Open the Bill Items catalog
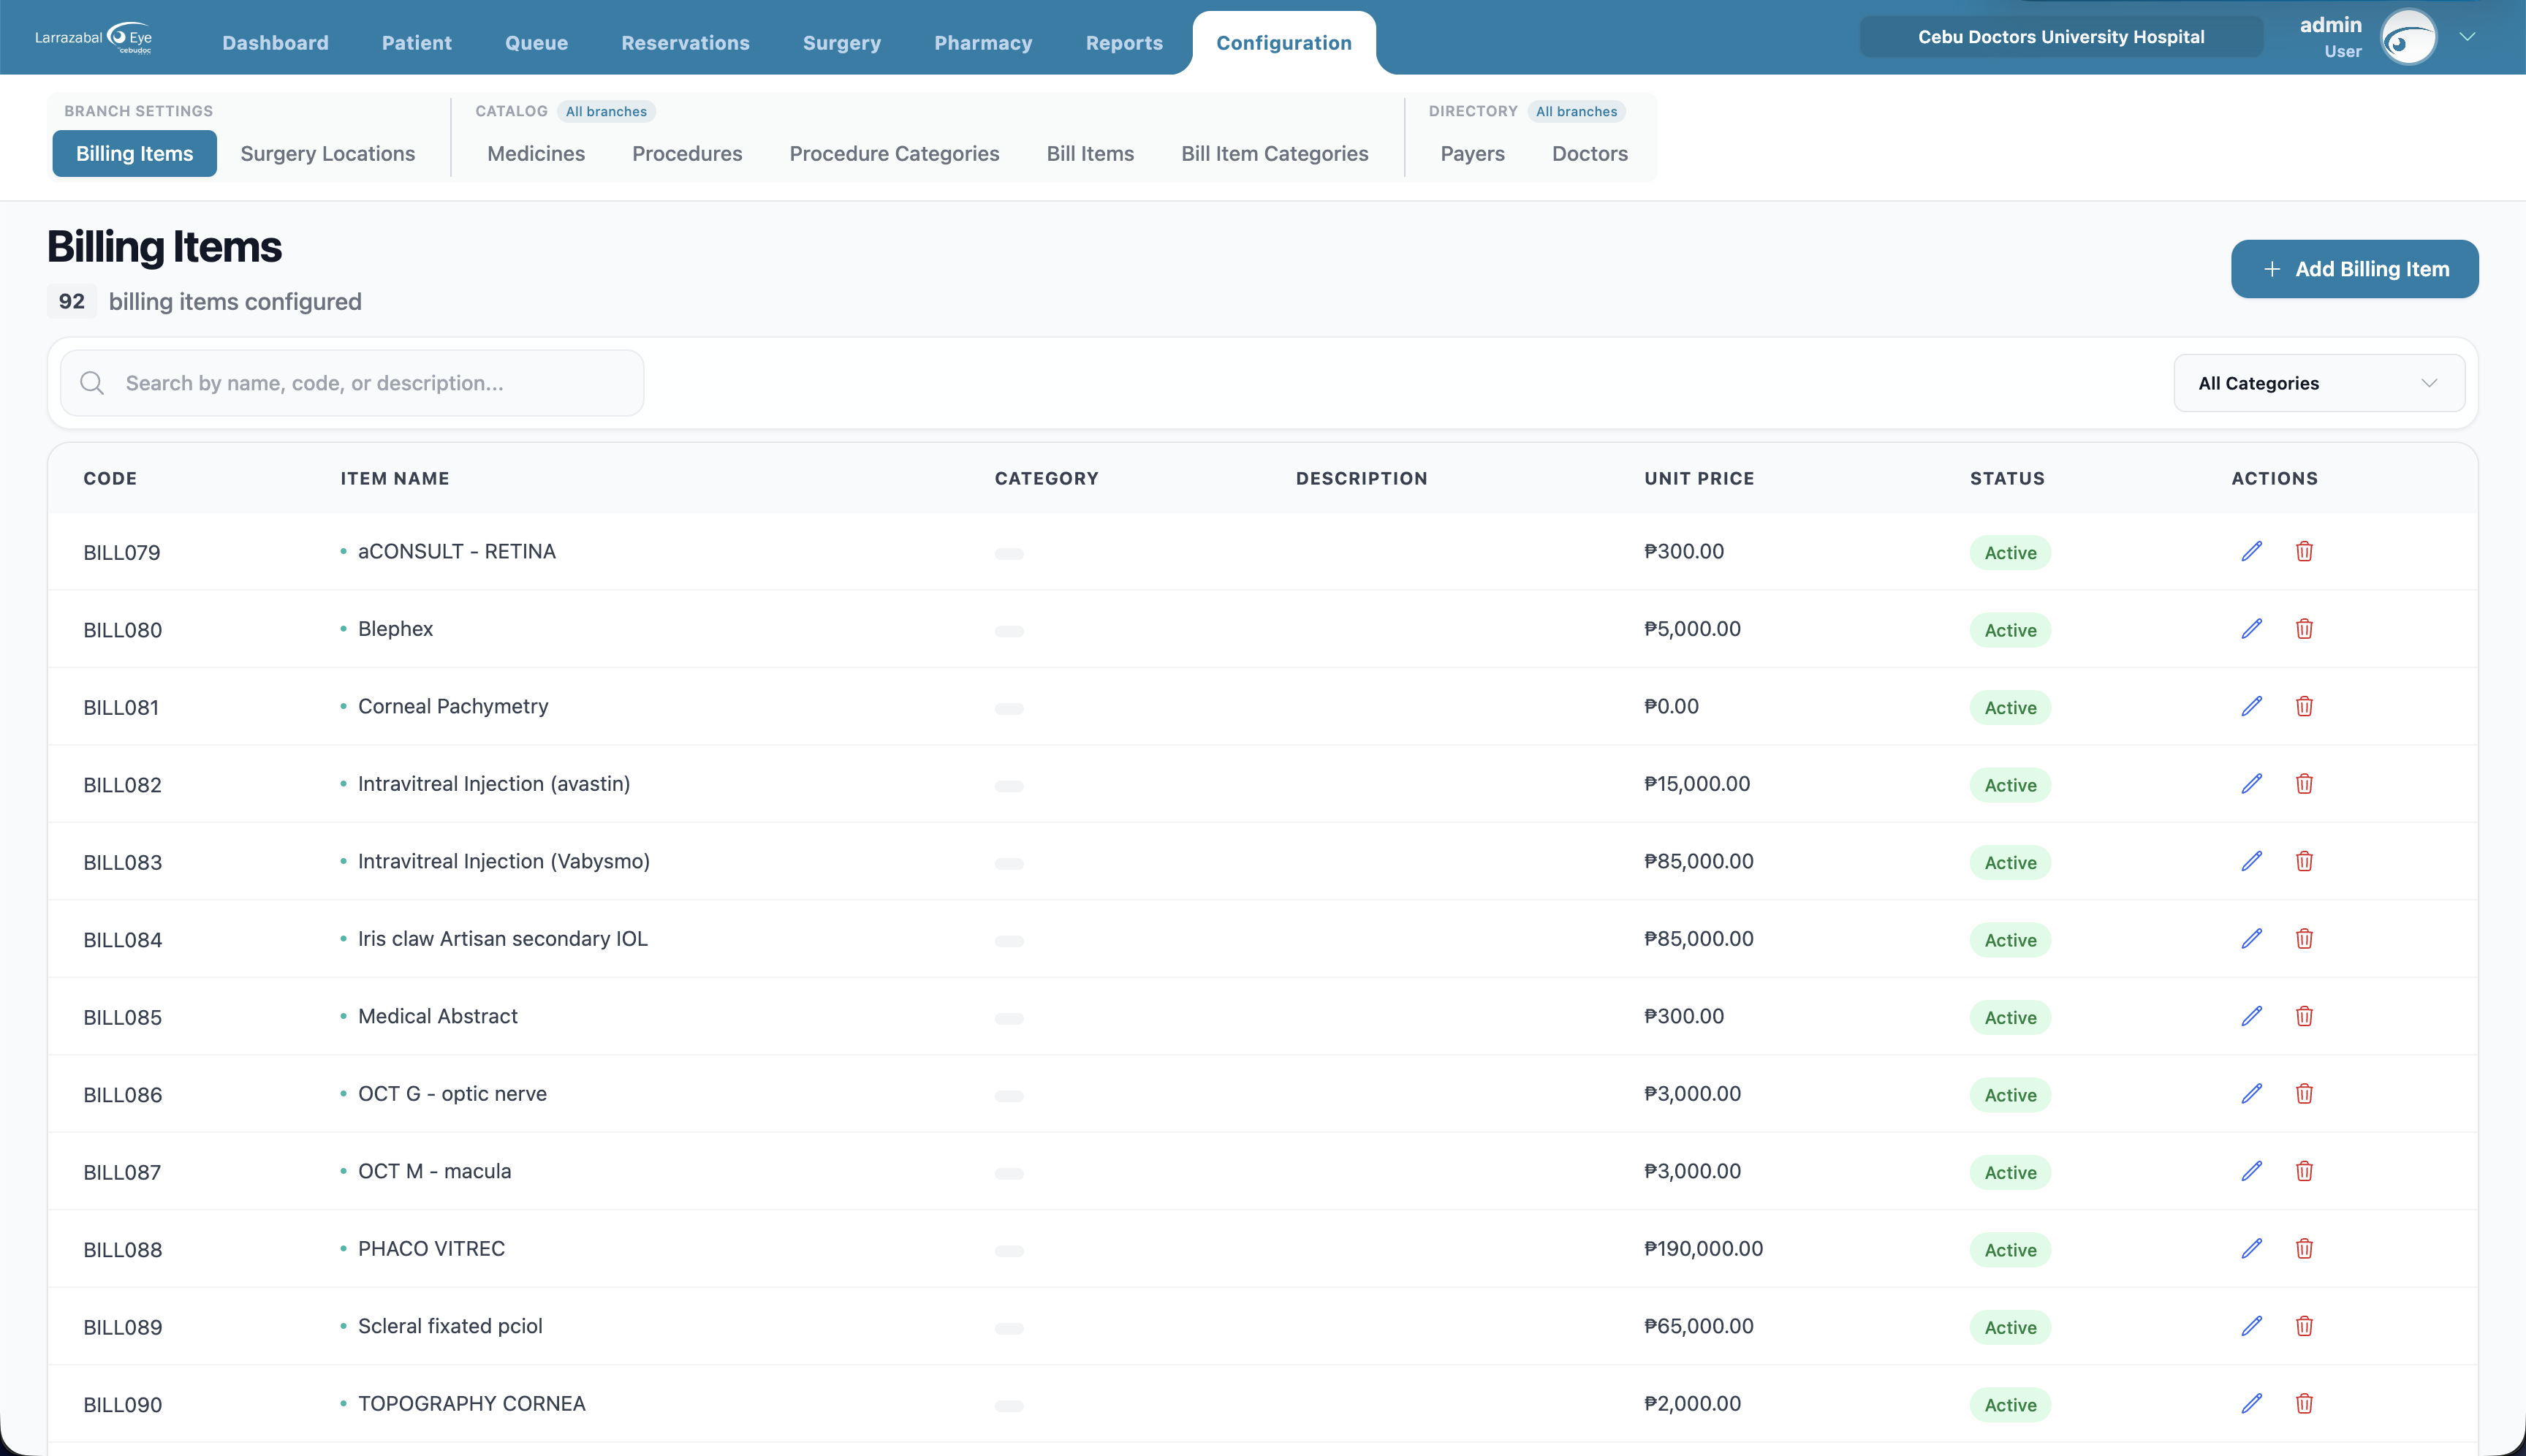2526x1456 pixels. (x=1089, y=153)
